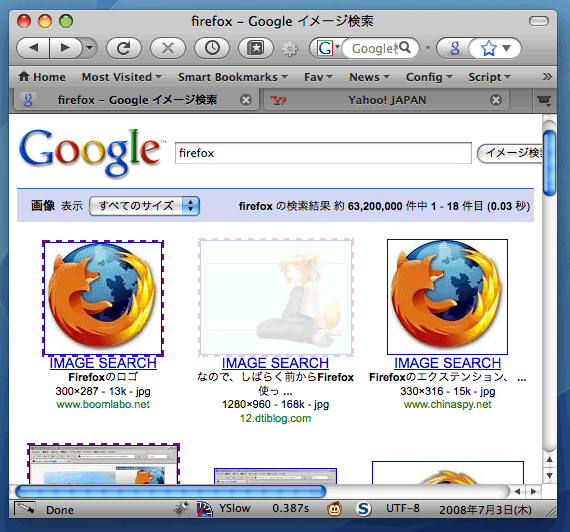Open Greasemonkey via the monkey icon
Image resolution: width=570 pixels, height=532 pixels.
pyautogui.click(x=334, y=509)
